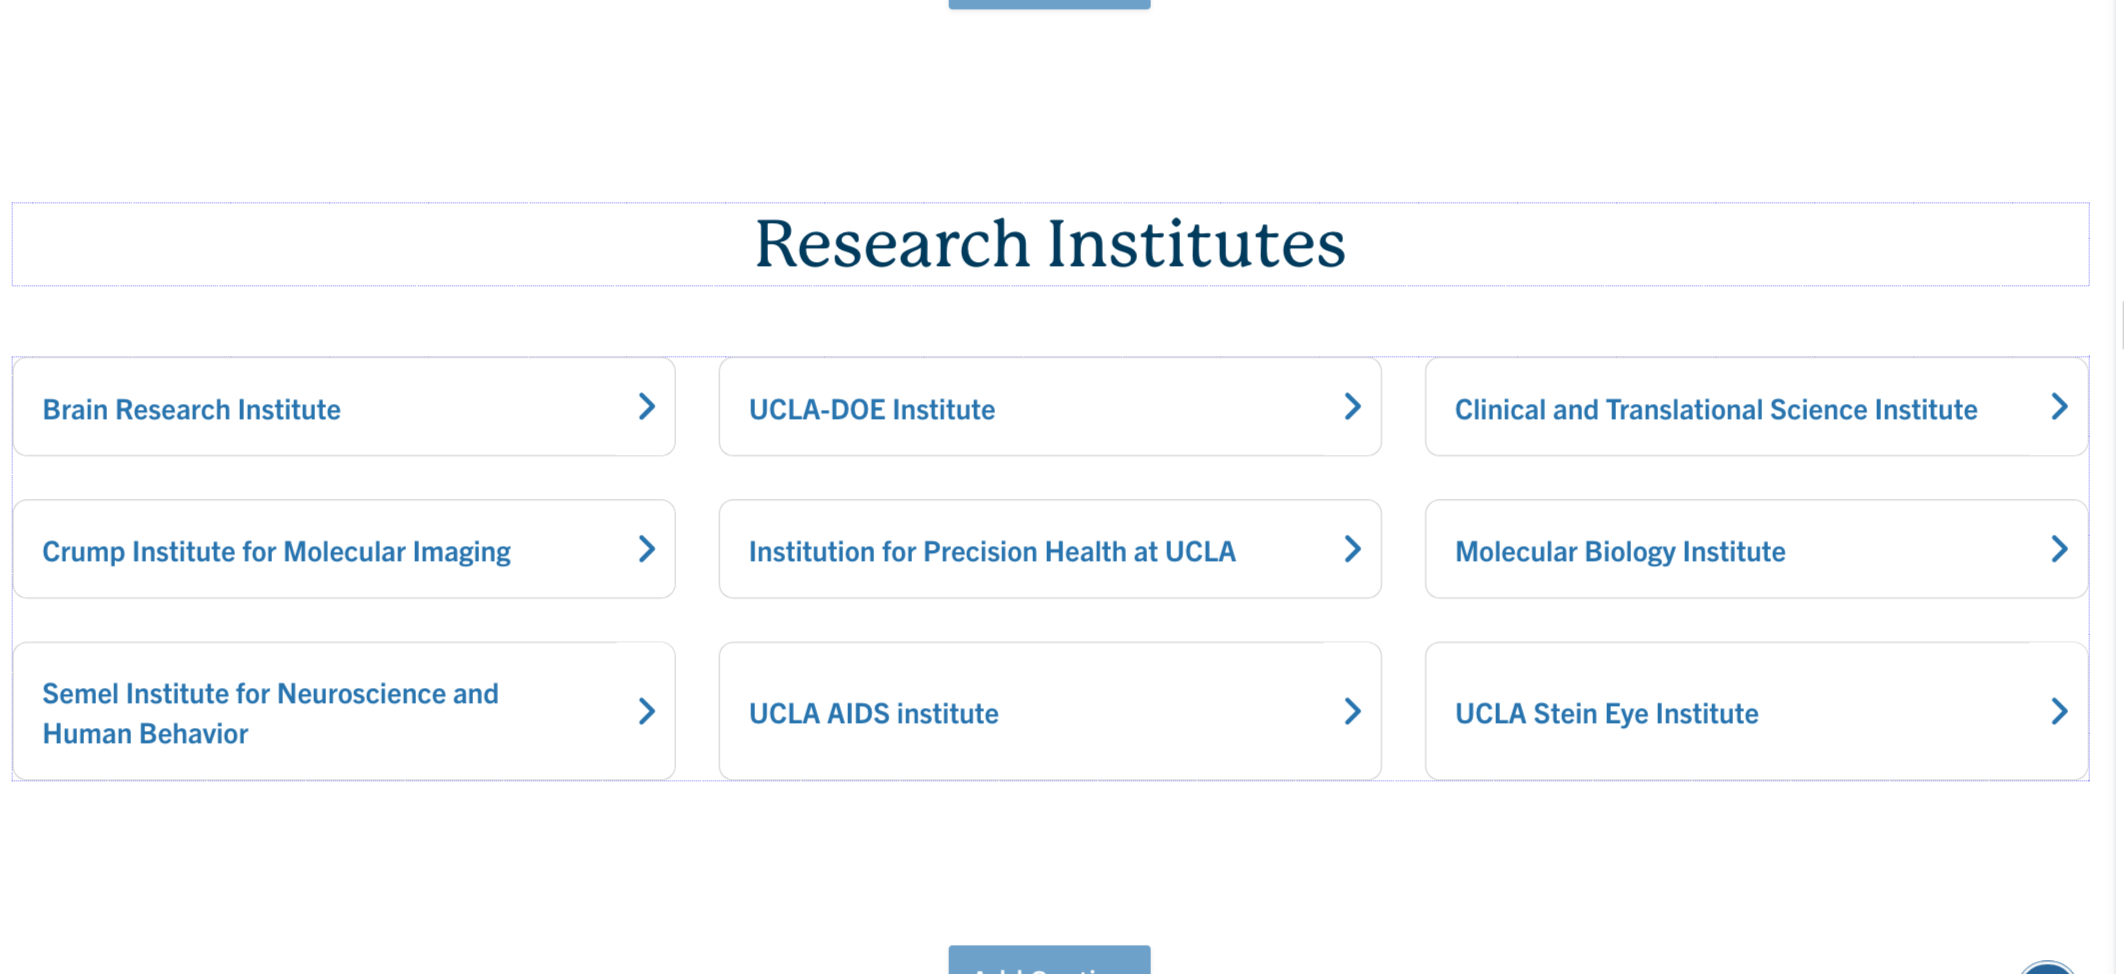Click the arrow icon on Semel Institute card
This screenshot has height=974, width=2127.
(x=647, y=711)
